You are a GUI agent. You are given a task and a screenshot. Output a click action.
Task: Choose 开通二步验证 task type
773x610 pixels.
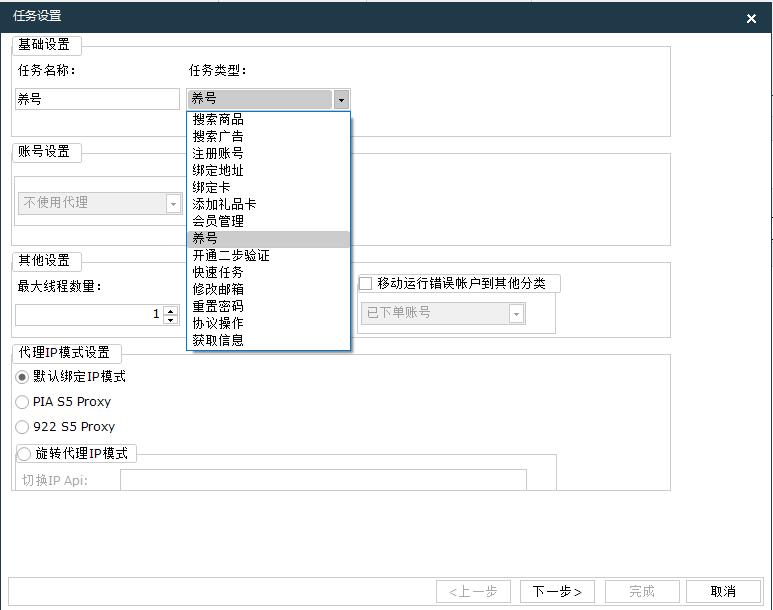(x=268, y=255)
